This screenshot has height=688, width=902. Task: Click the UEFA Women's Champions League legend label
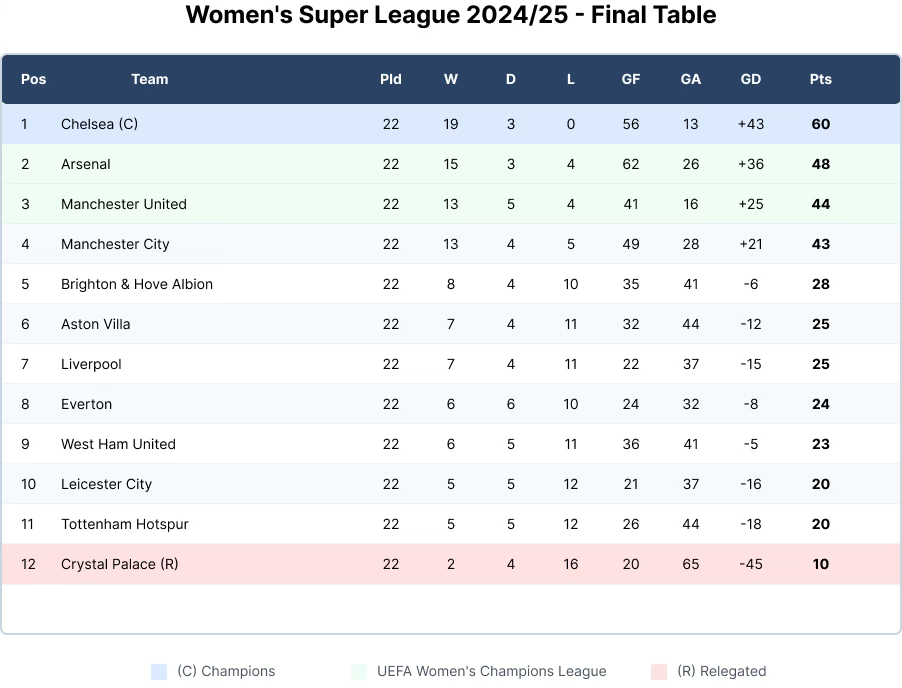(x=492, y=672)
